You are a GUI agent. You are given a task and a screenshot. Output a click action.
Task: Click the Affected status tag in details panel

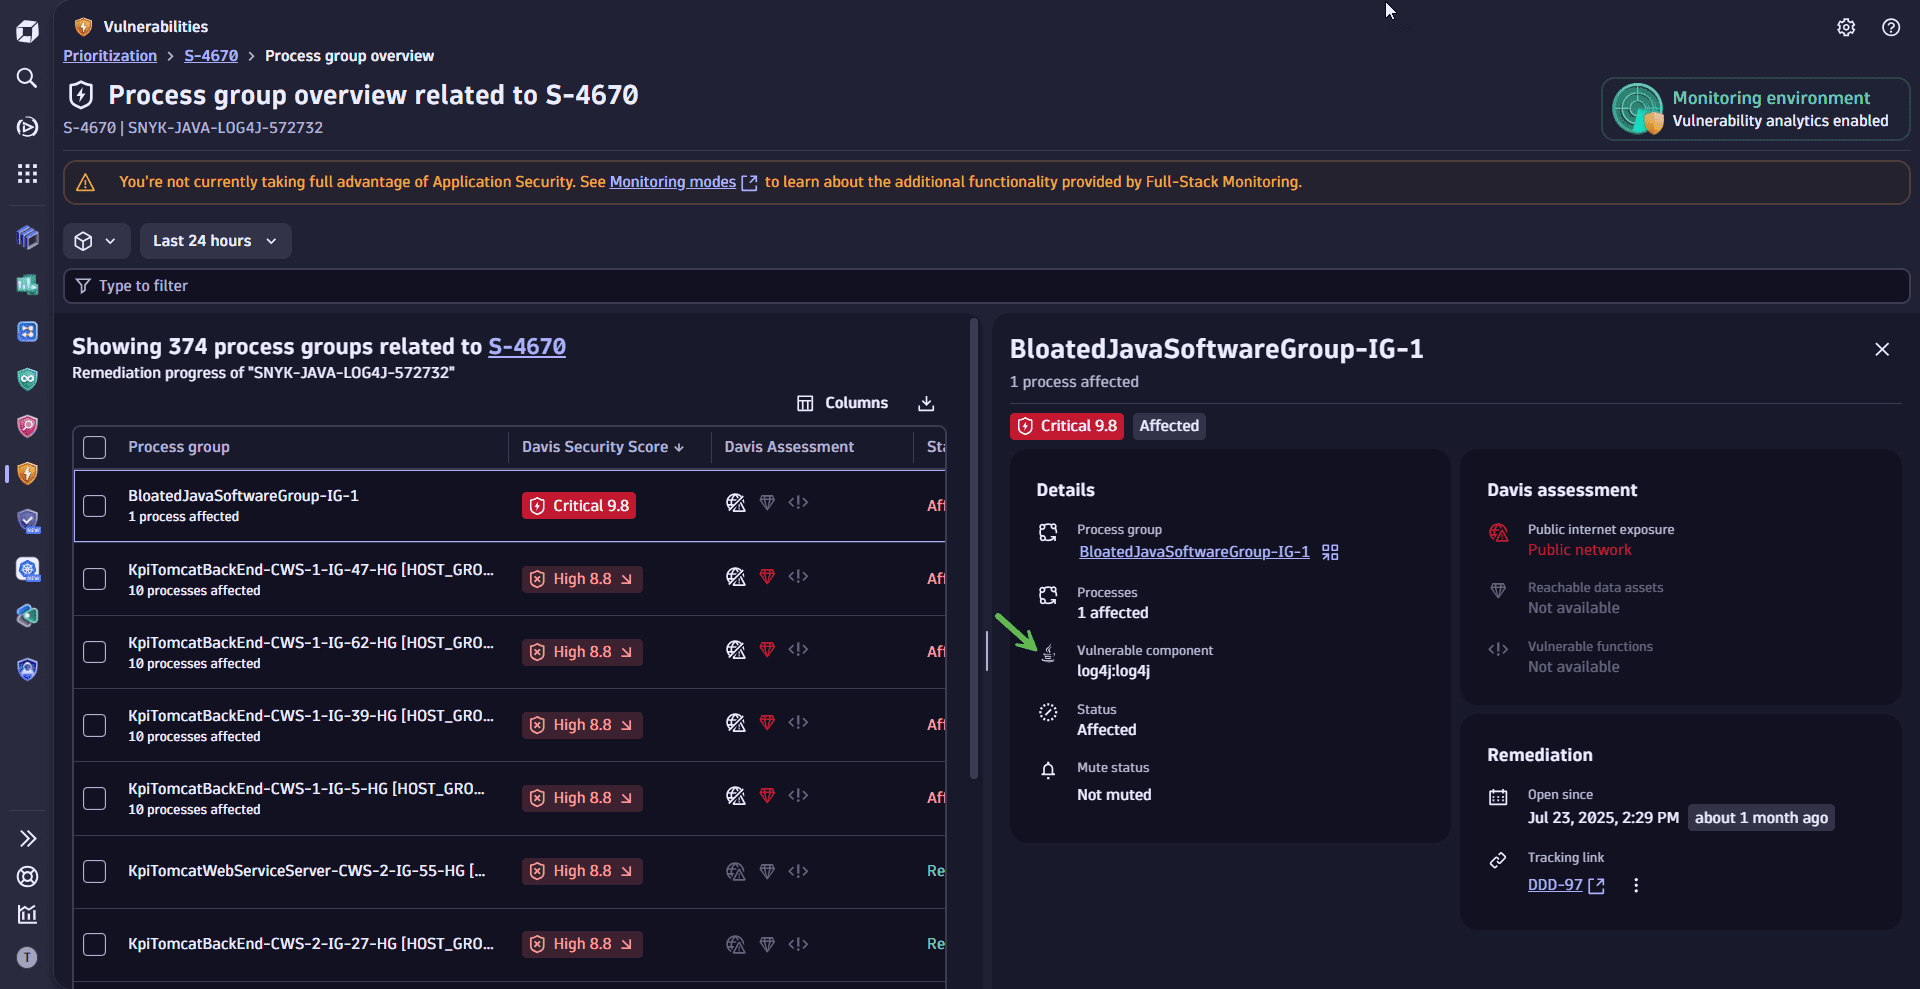click(1169, 426)
